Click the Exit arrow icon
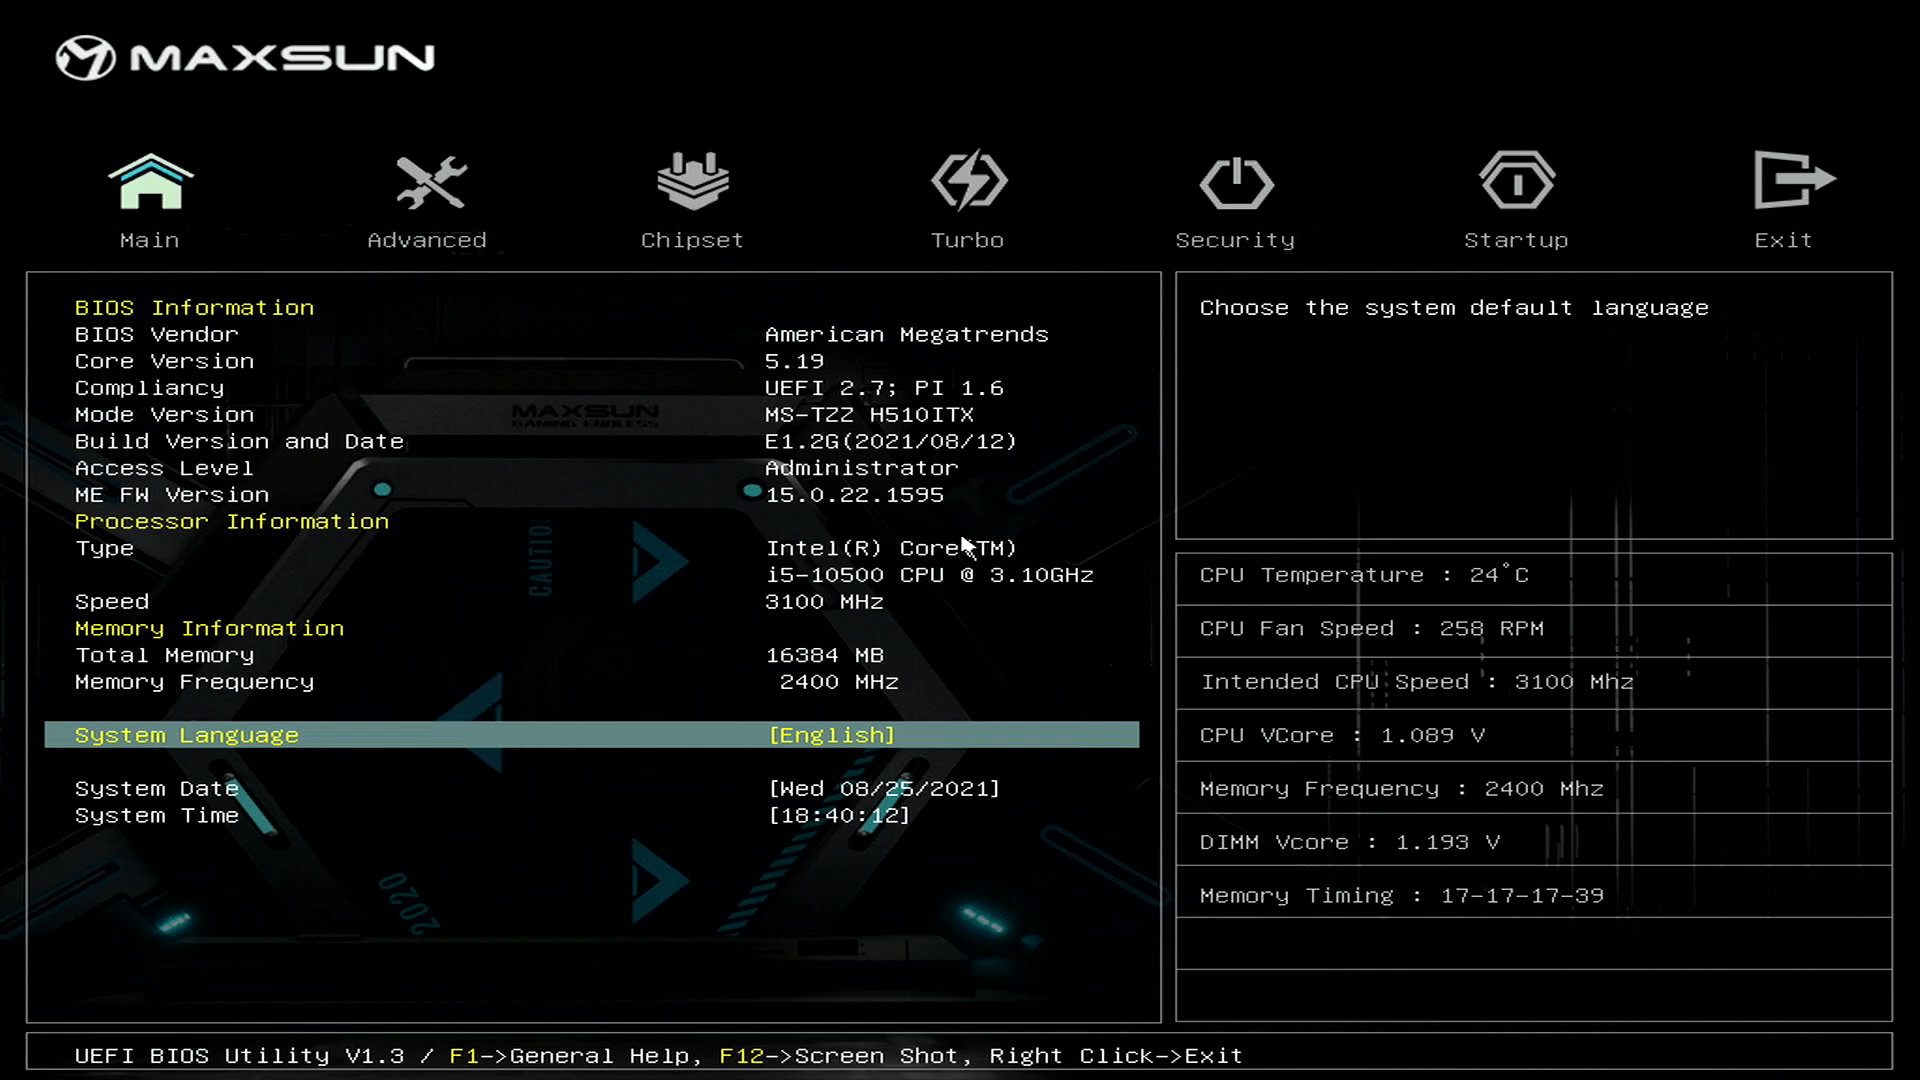Image resolution: width=1920 pixels, height=1080 pixels. pos(1794,180)
